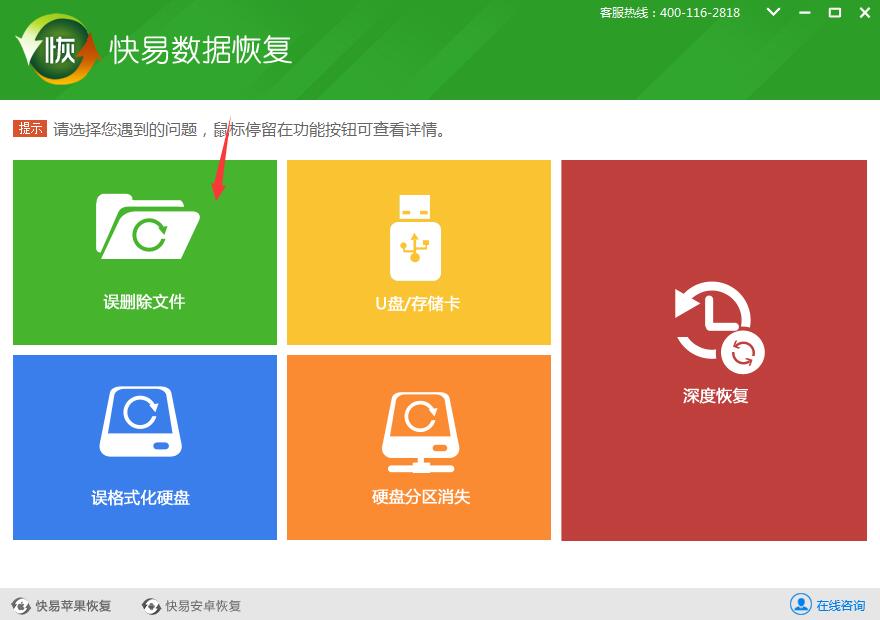Select the 误删除文件 label

[144, 302]
